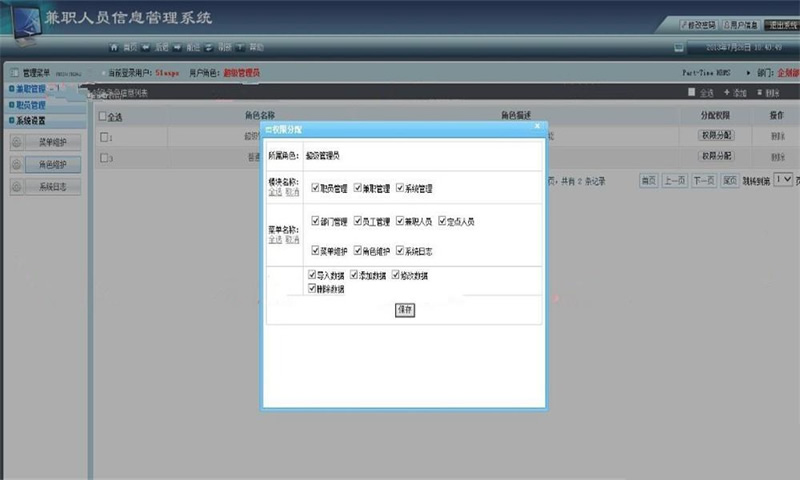
Task: Expand the 职员管理 sidebar section
Action: pyautogui.click(x=31, y=105)
